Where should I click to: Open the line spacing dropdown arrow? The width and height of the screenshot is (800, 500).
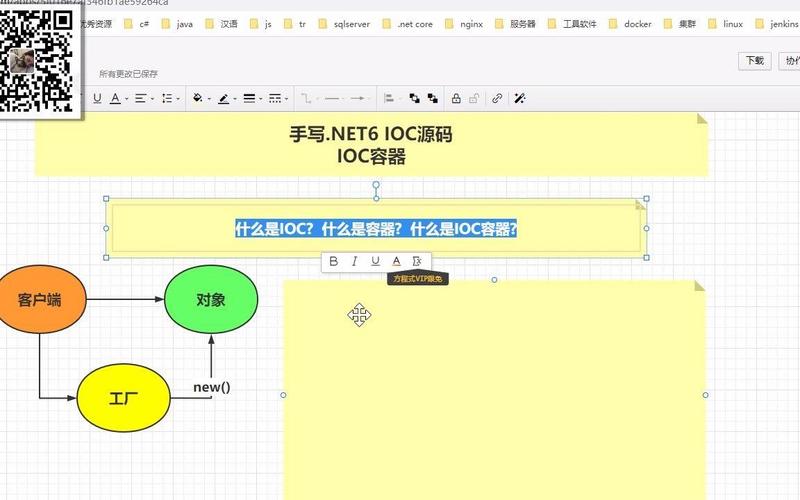178,99
